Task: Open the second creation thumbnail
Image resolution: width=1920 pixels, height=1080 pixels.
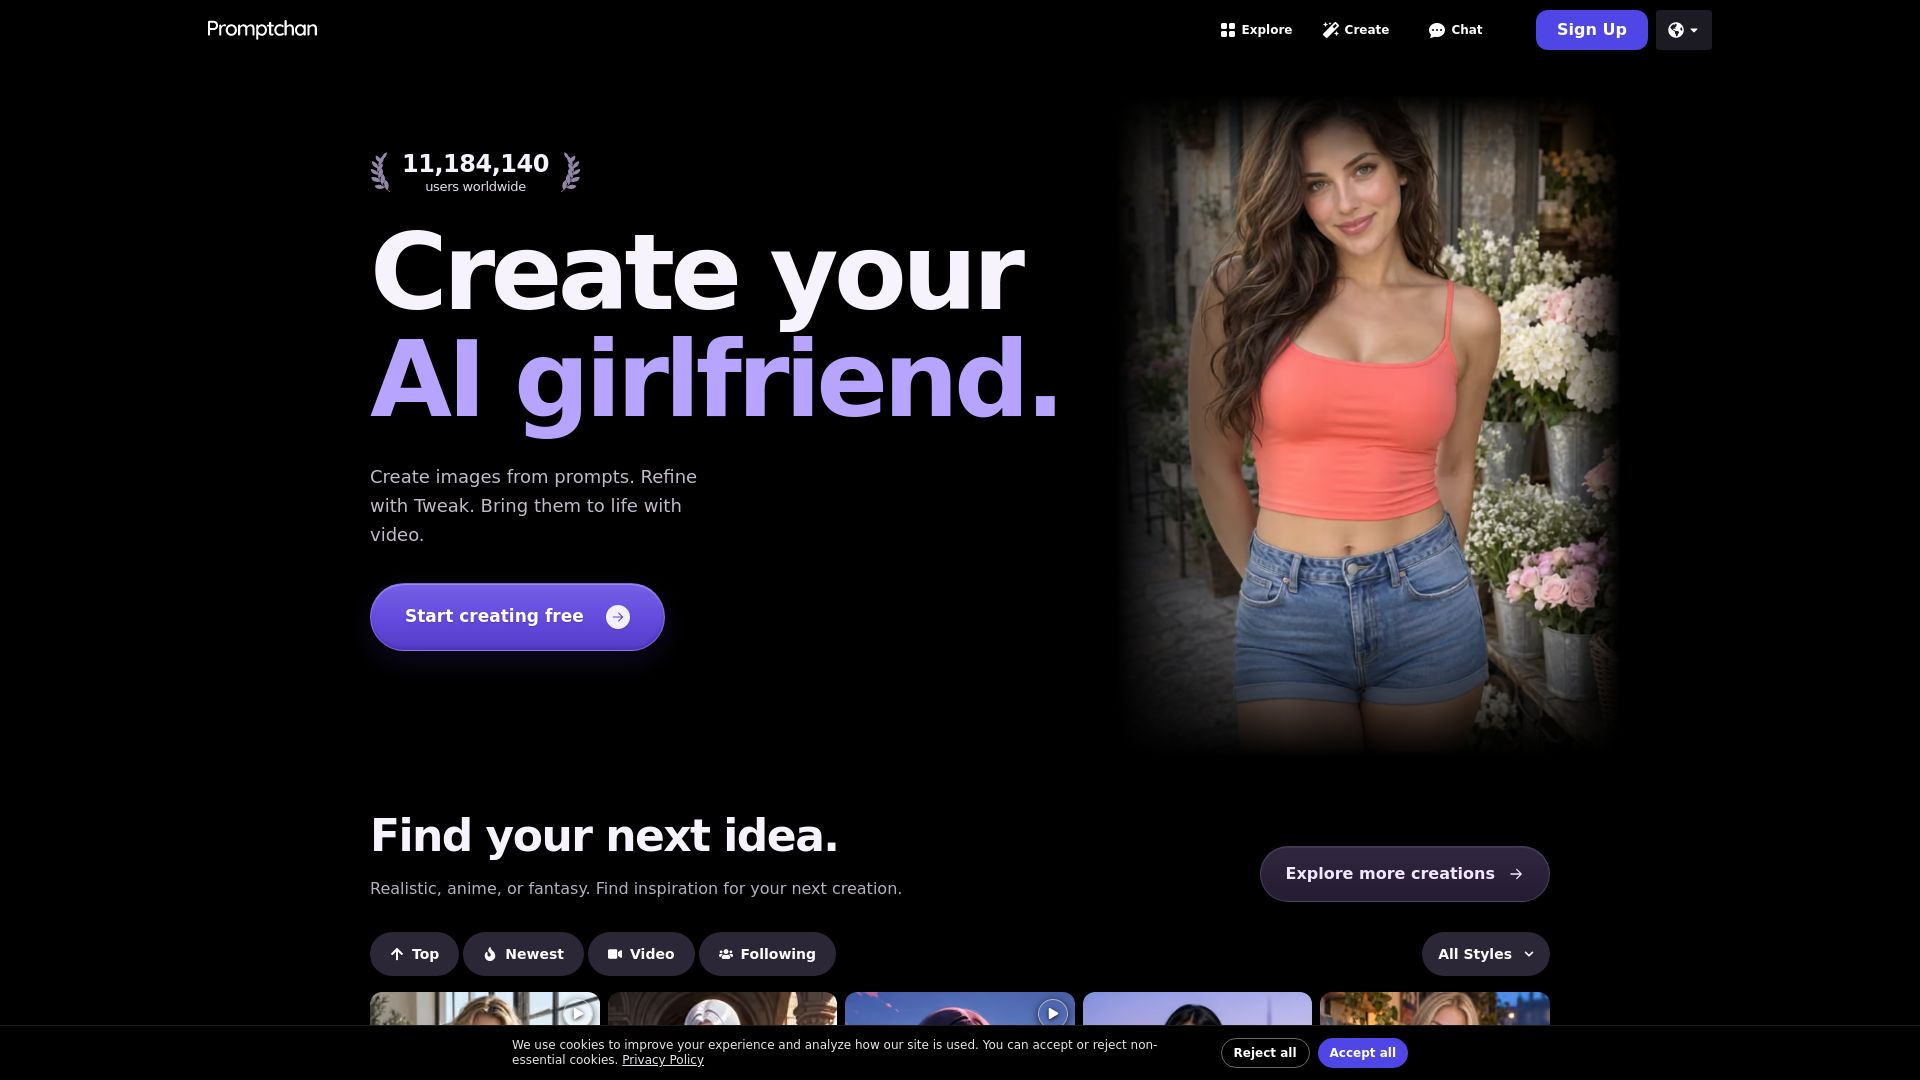Action: 722,1008
